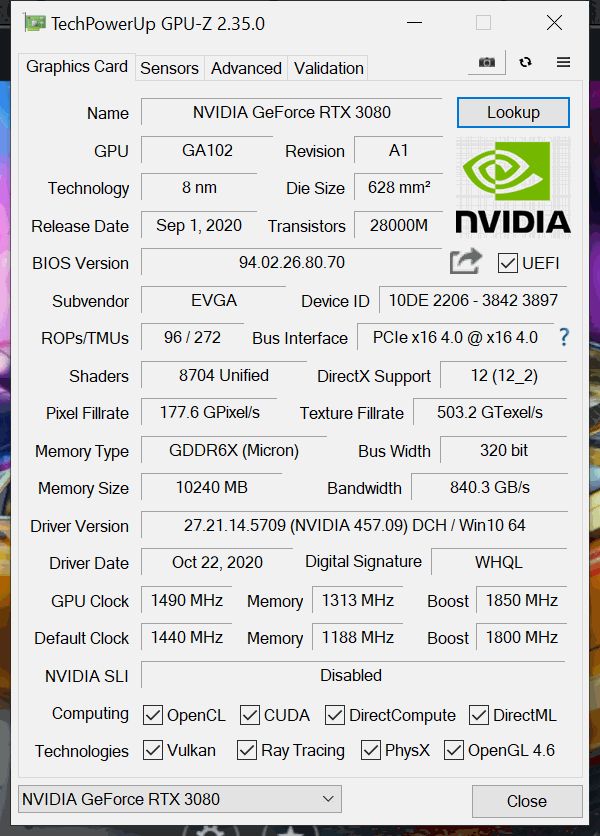Click the Transistors field 28000M
600x836 pixels.
click(x=398, y=225)
